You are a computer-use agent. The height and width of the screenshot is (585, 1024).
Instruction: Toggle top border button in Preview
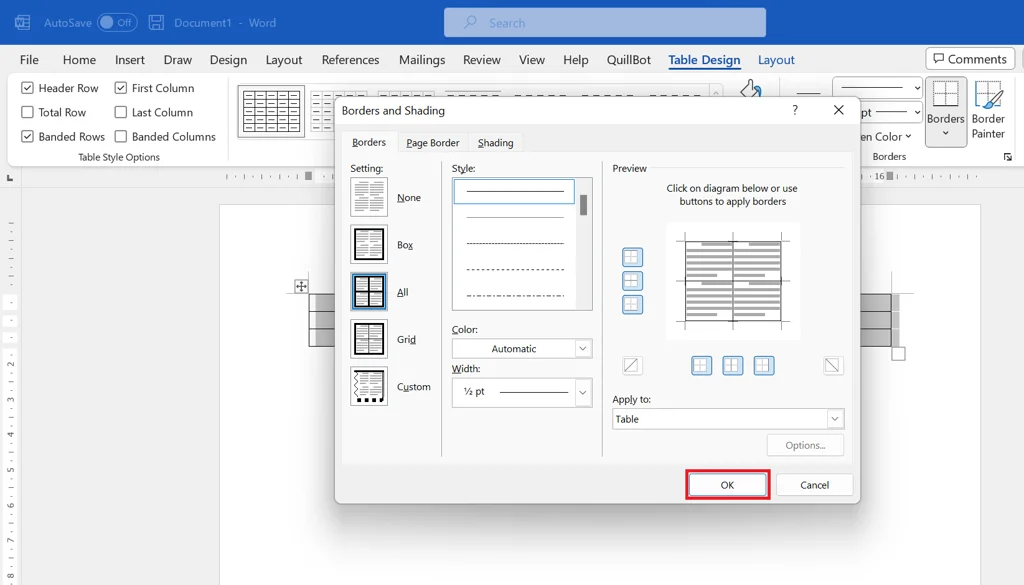tap(632, 257)
